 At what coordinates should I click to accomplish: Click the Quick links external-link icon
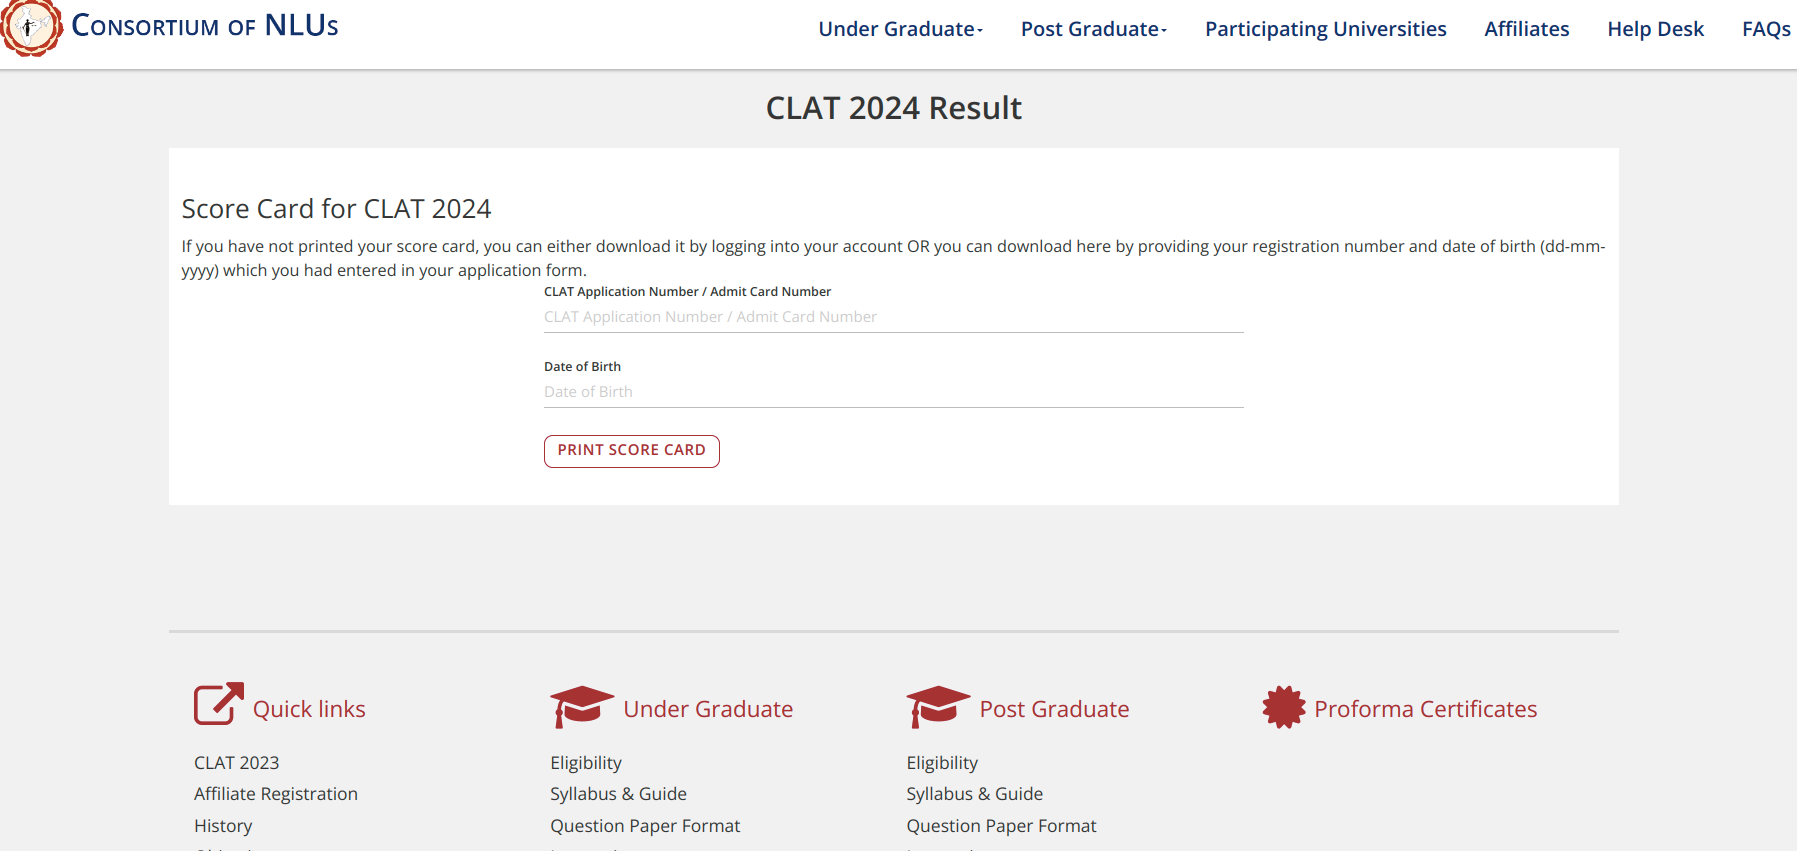point(218,705)
